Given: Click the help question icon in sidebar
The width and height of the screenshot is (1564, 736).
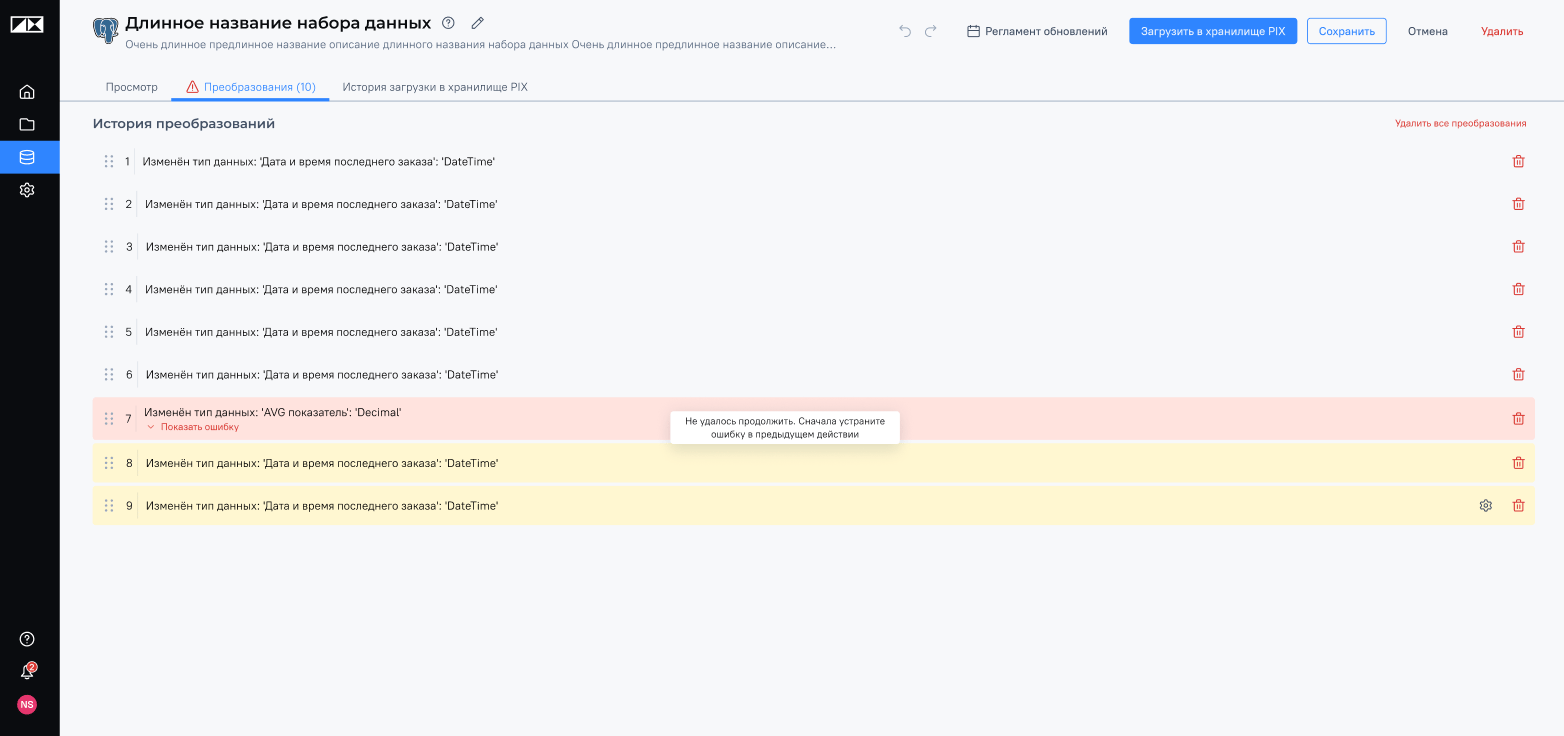Looking at the screenshot, I should coord(27,639).
